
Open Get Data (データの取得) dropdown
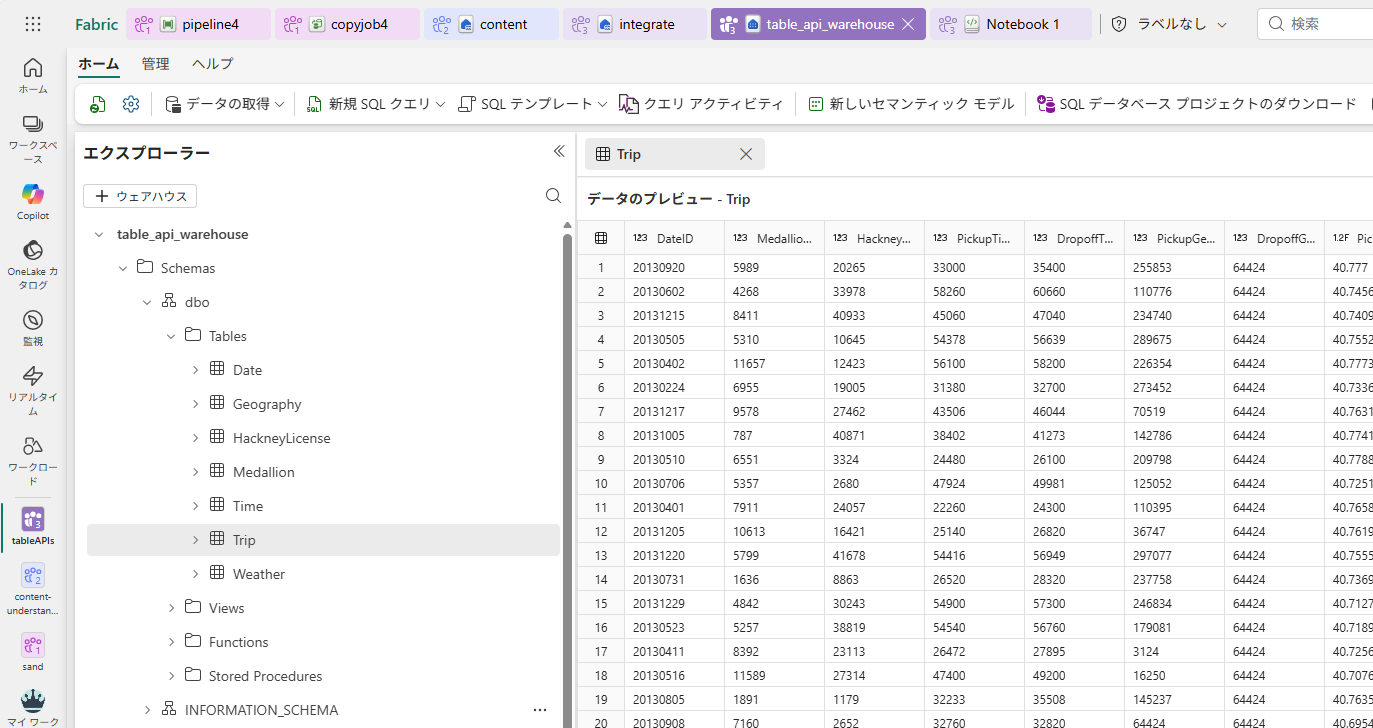(225, 104)
